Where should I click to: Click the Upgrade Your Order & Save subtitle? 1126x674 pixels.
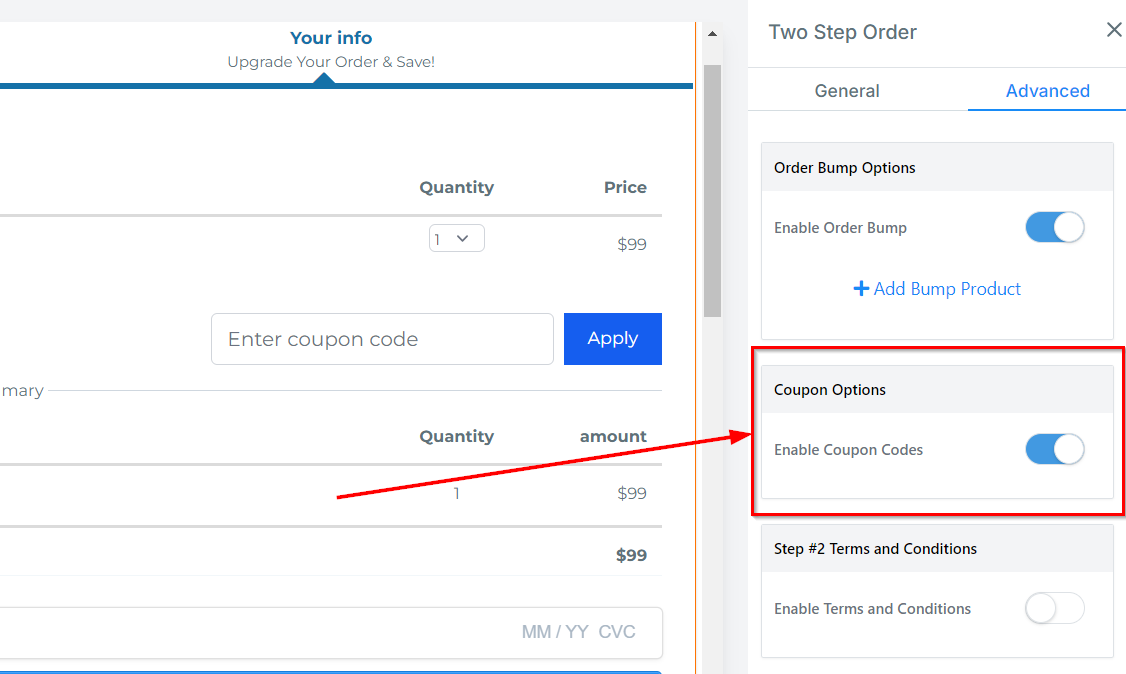(331, 62)
